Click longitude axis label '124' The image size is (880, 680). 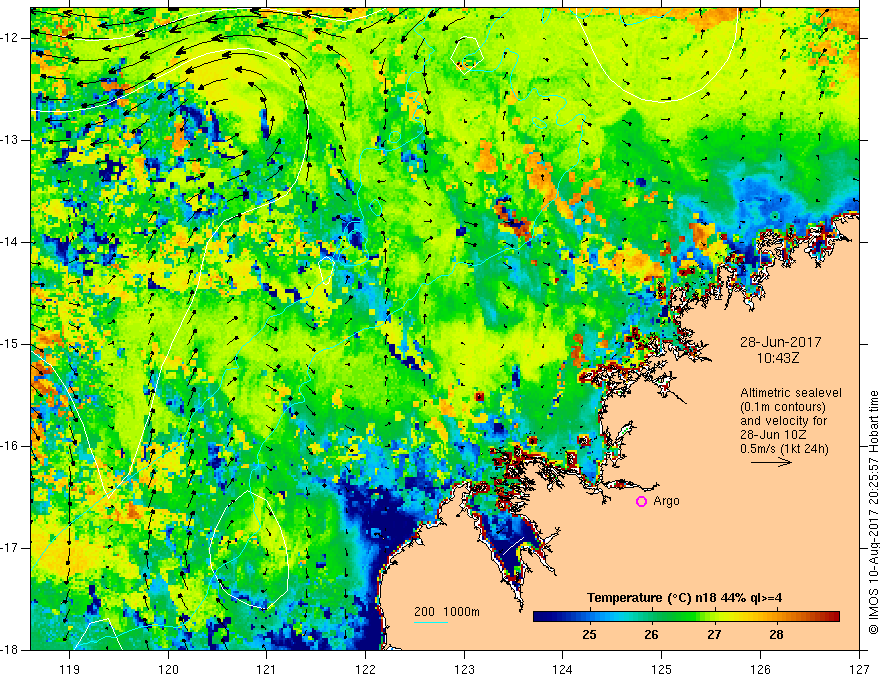pyautogui.click(x=563, y=669)
